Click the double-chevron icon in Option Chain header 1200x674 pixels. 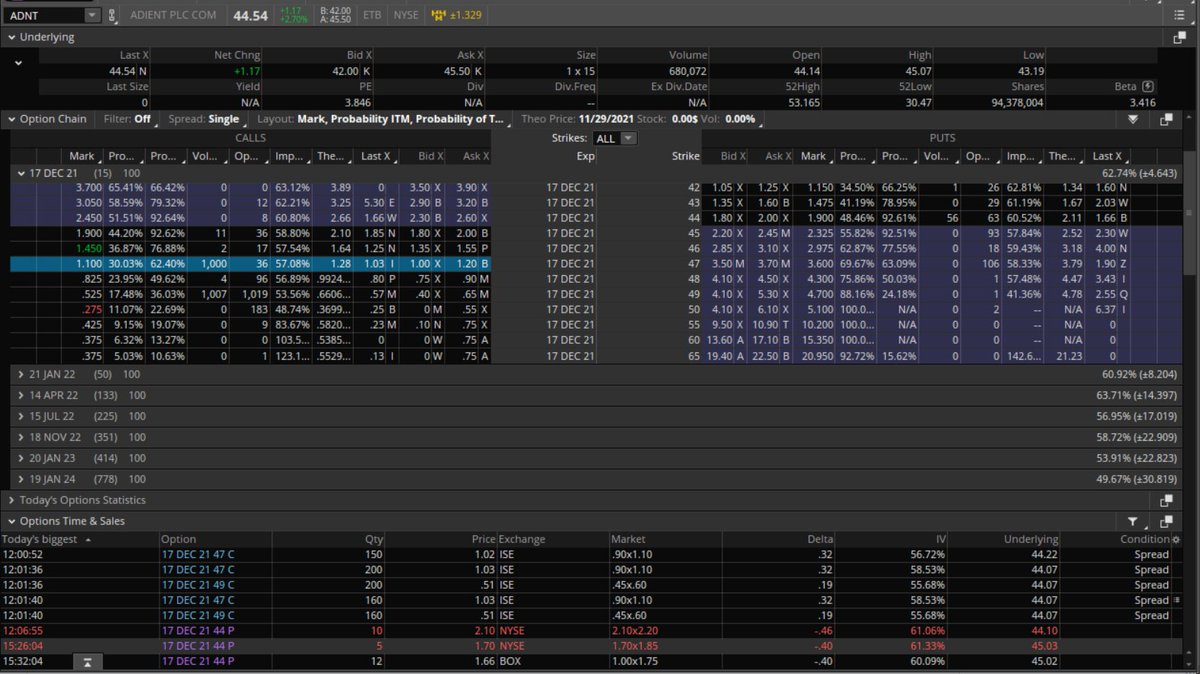tap(1133, 119)
